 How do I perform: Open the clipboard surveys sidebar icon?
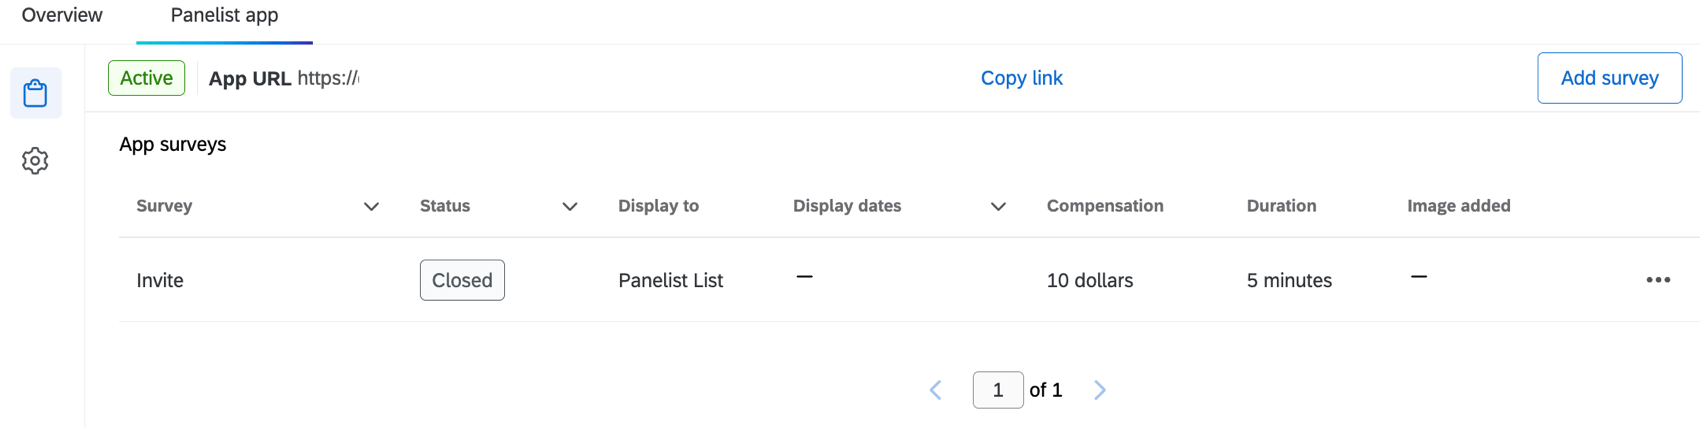pyautogui.click(x=35, y=93)
